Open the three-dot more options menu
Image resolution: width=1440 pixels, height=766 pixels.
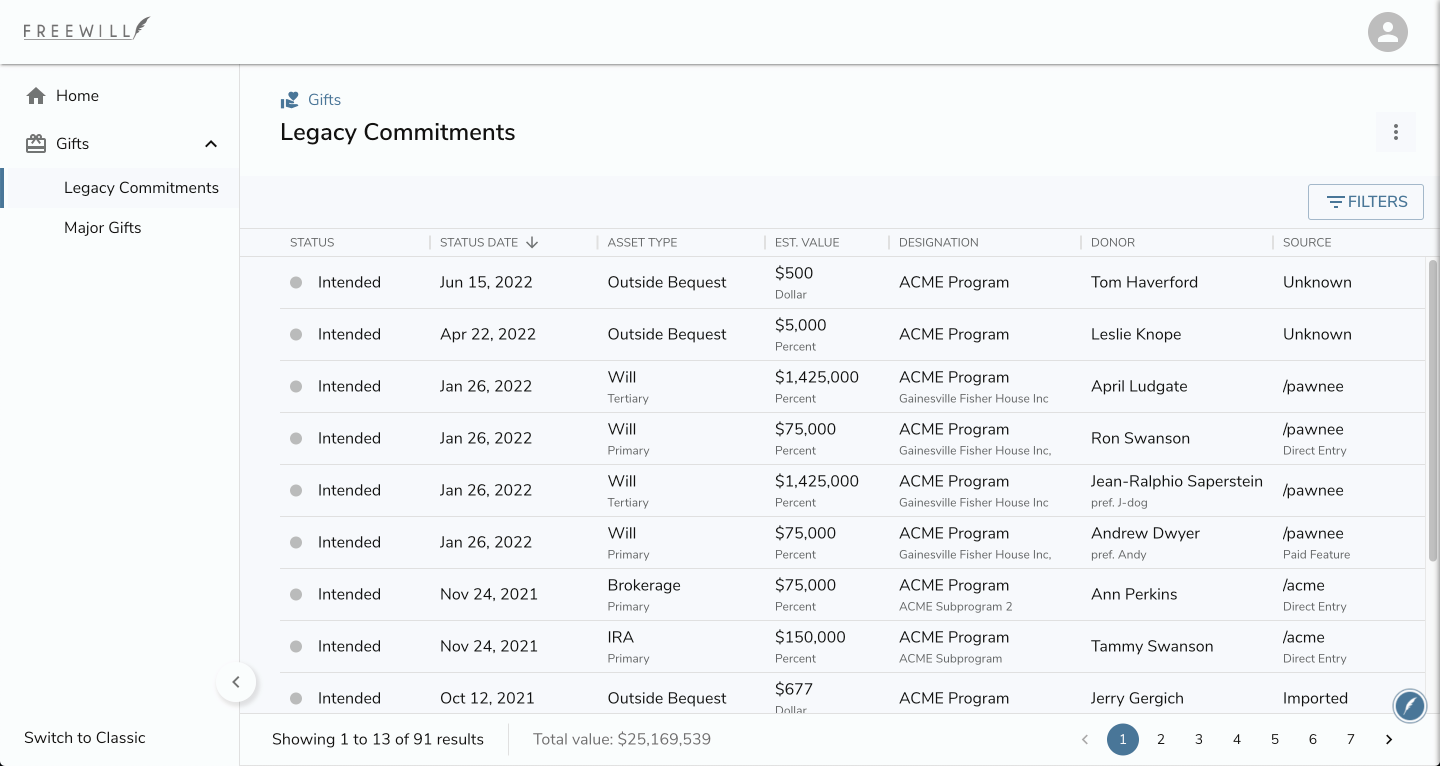pos(1395,132)
